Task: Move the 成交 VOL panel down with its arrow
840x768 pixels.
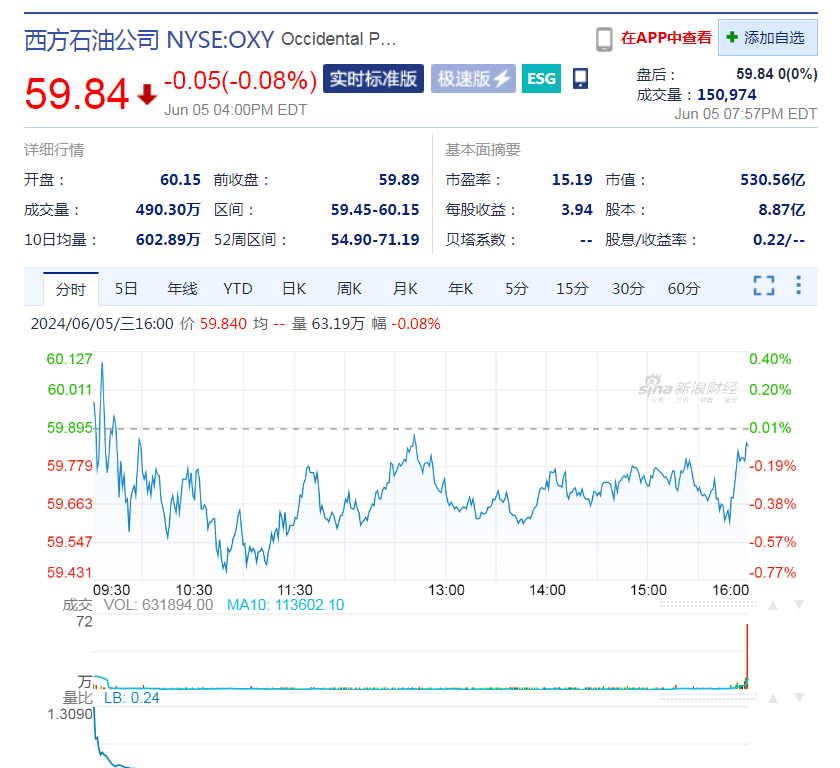Action: pyautogui.click(x=798, y=604)
